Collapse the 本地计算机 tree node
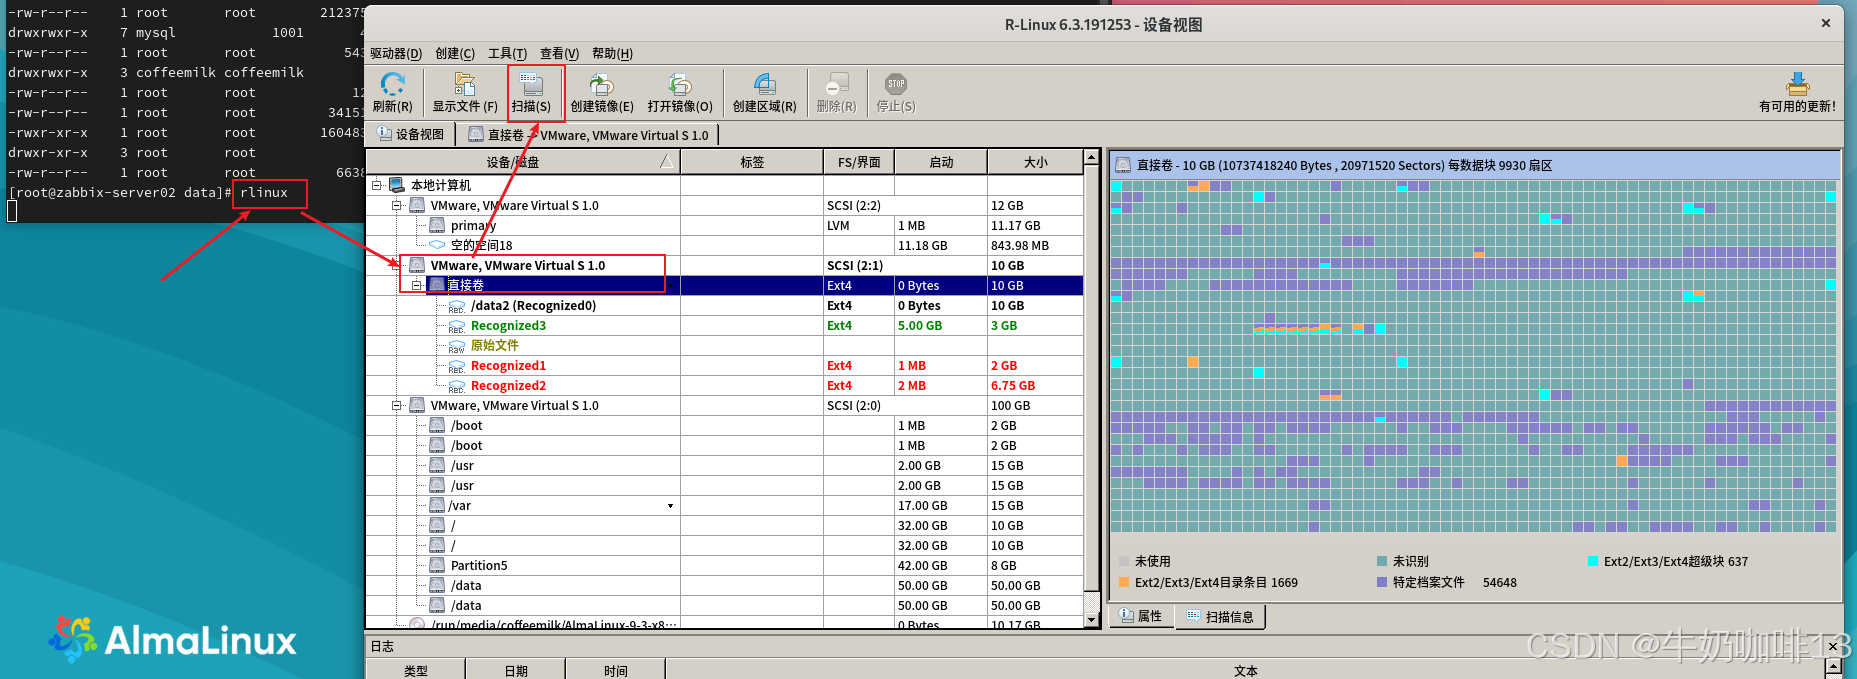Viewport: 1857px width, 679px height. (x=377, y=185)
